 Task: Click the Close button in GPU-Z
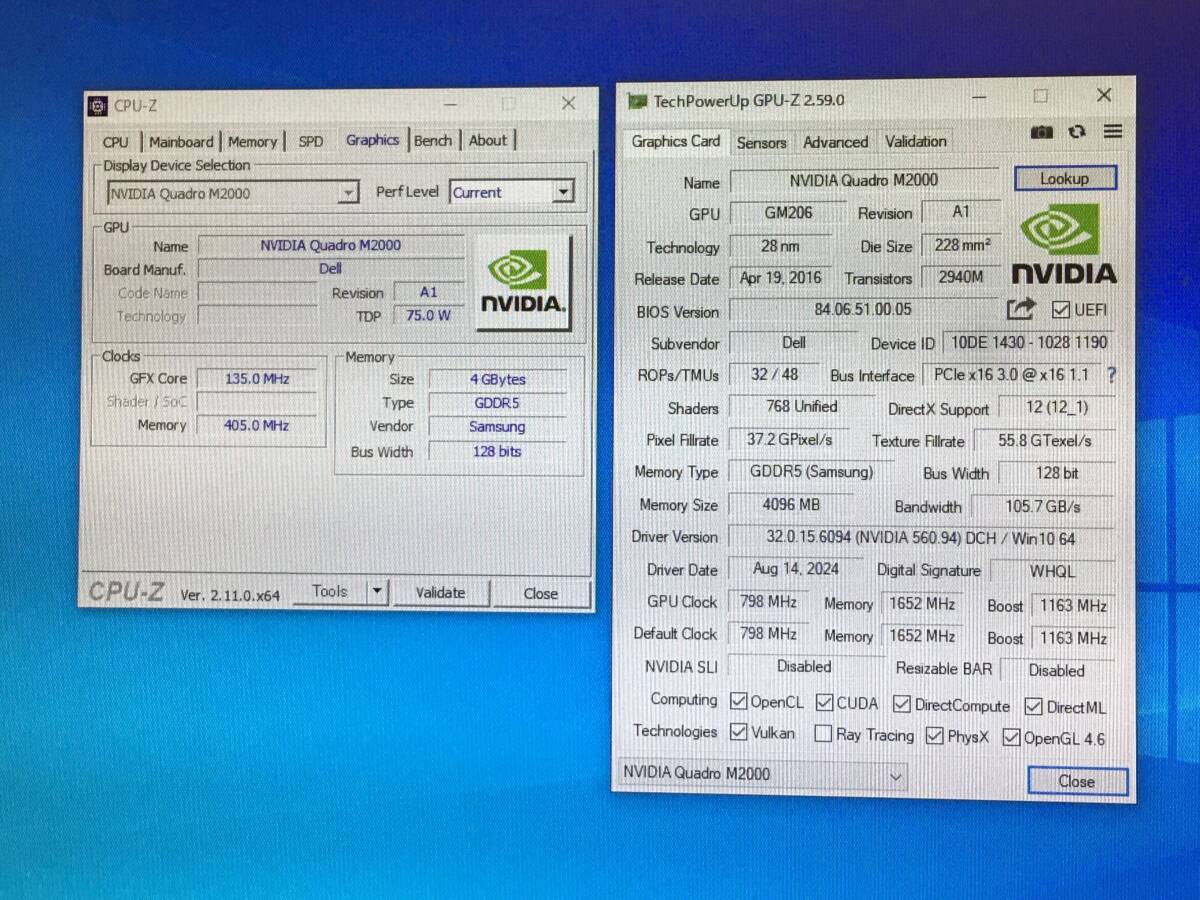(x=1077, y=782)
